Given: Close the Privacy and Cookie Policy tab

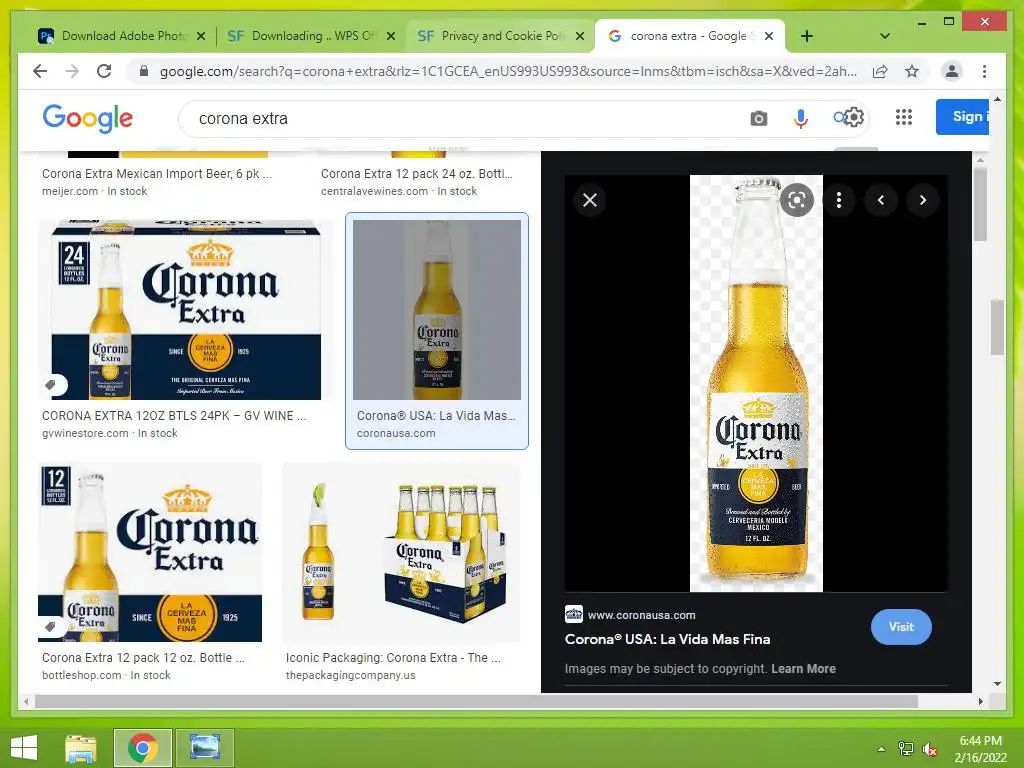Looking at the screenshot, I should point(579,36).
